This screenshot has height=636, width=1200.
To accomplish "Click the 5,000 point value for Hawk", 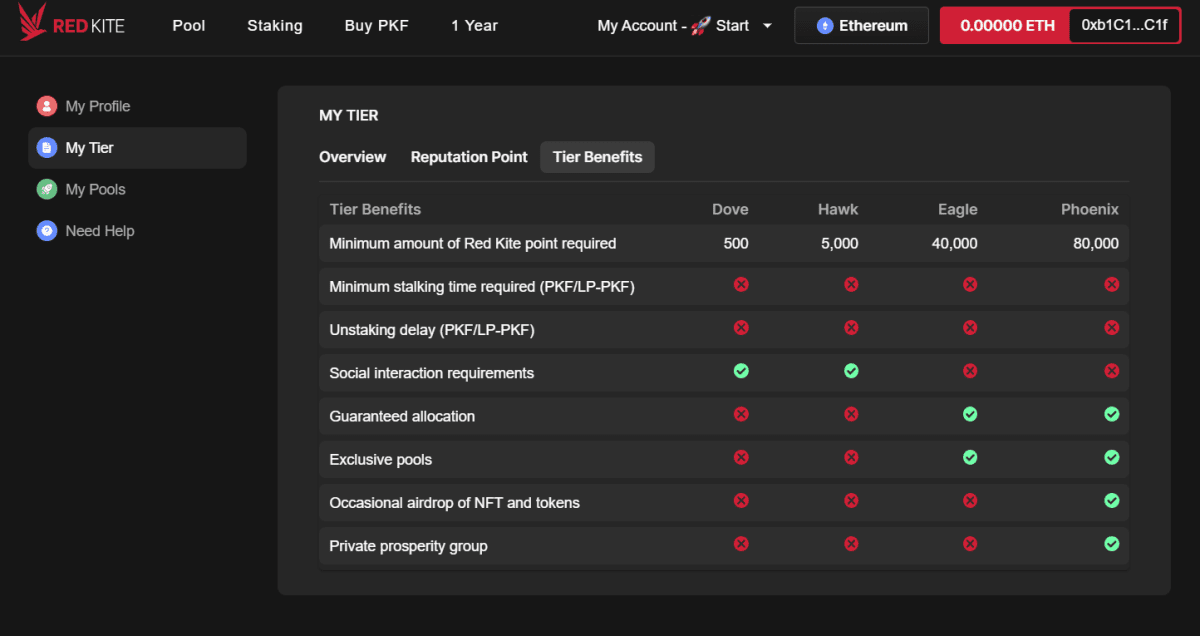I will [838, 243].
